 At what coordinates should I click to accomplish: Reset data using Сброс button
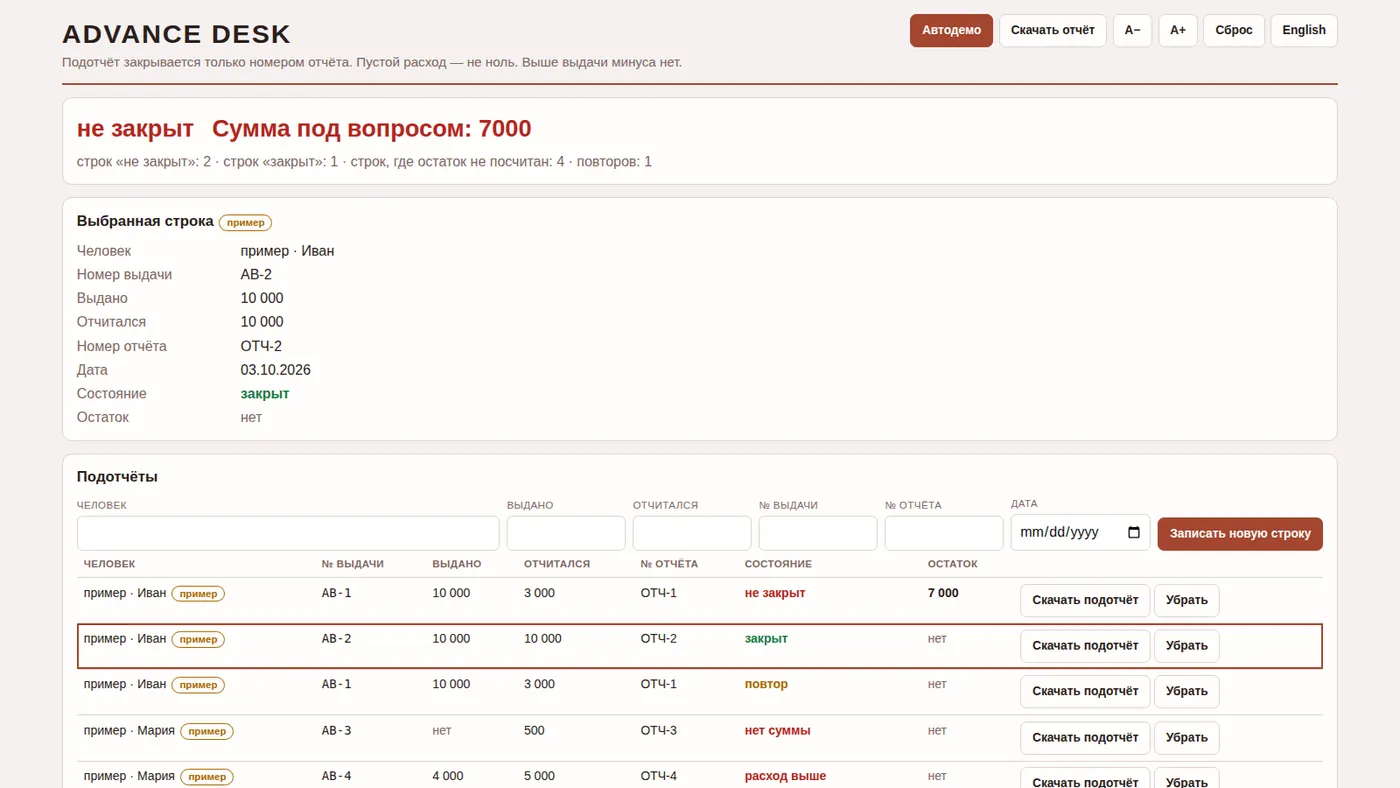click(x=1234, y=30)
